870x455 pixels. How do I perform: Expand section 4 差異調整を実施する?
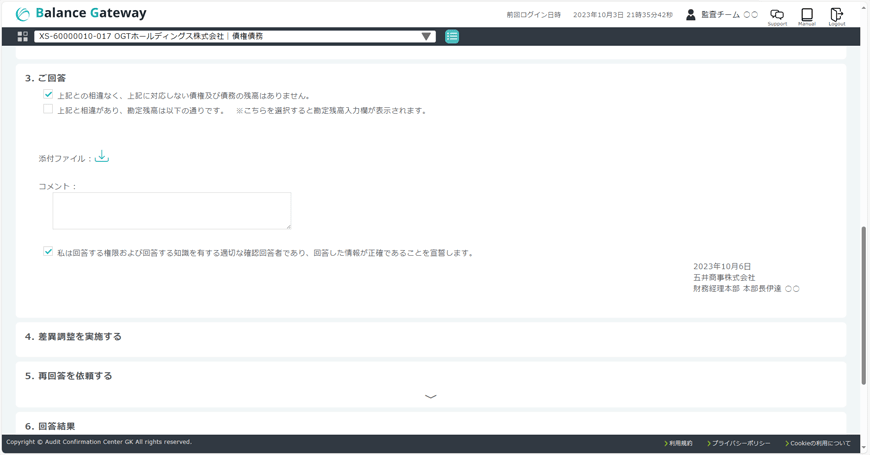click(73, 337)
